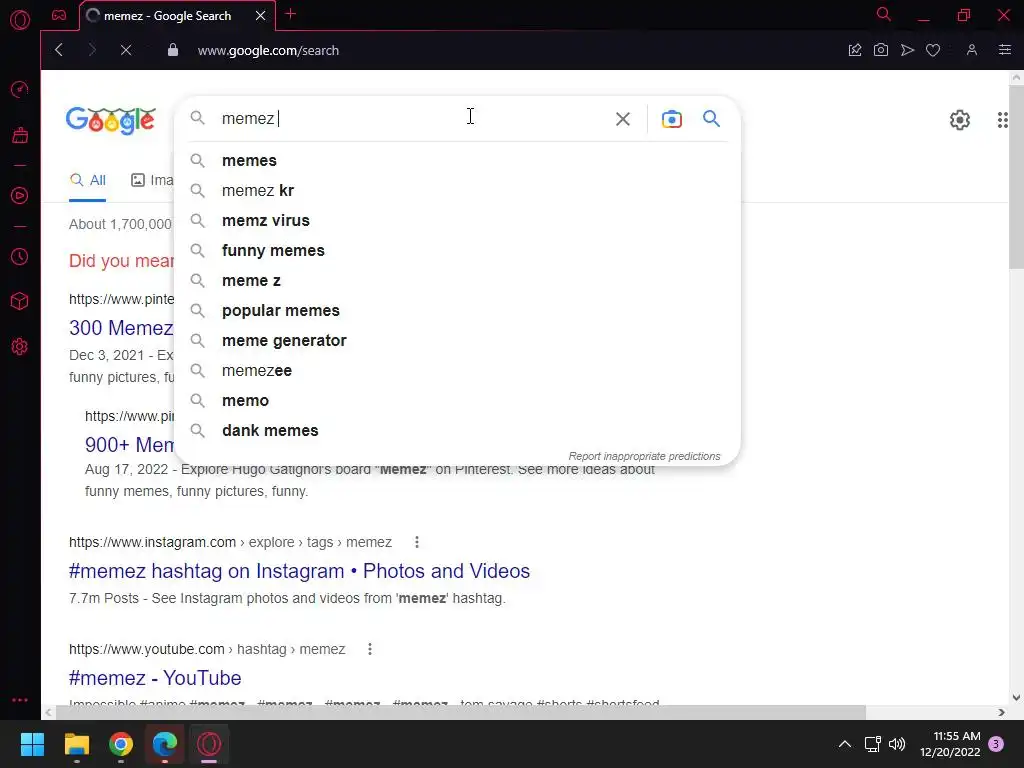
Task: Select the memez Google Search tab
Action: pos(168,16)
